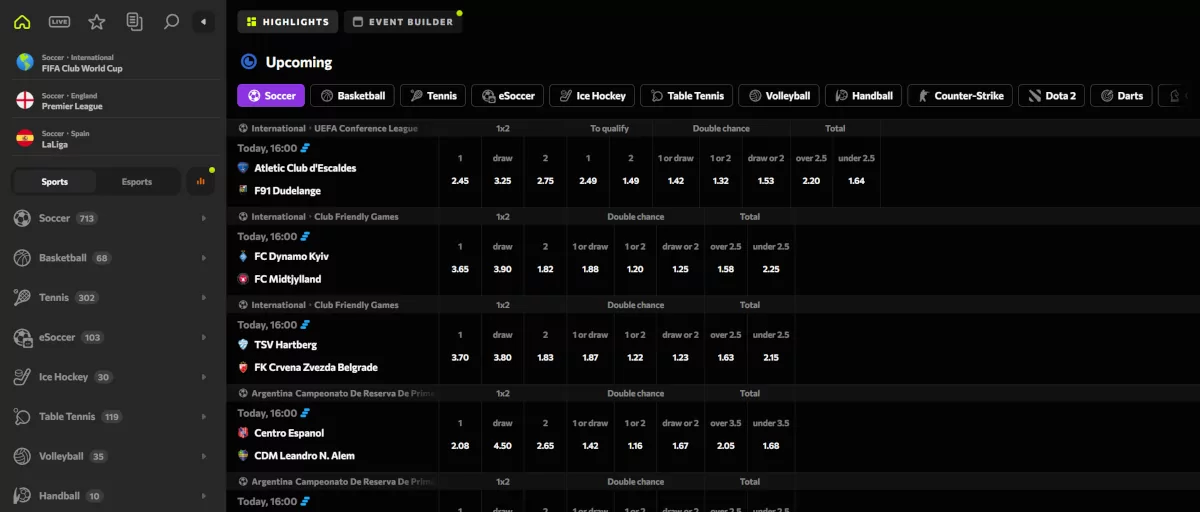Expand Volleyball 35 sidebar arrow

(x=204, y=456)
